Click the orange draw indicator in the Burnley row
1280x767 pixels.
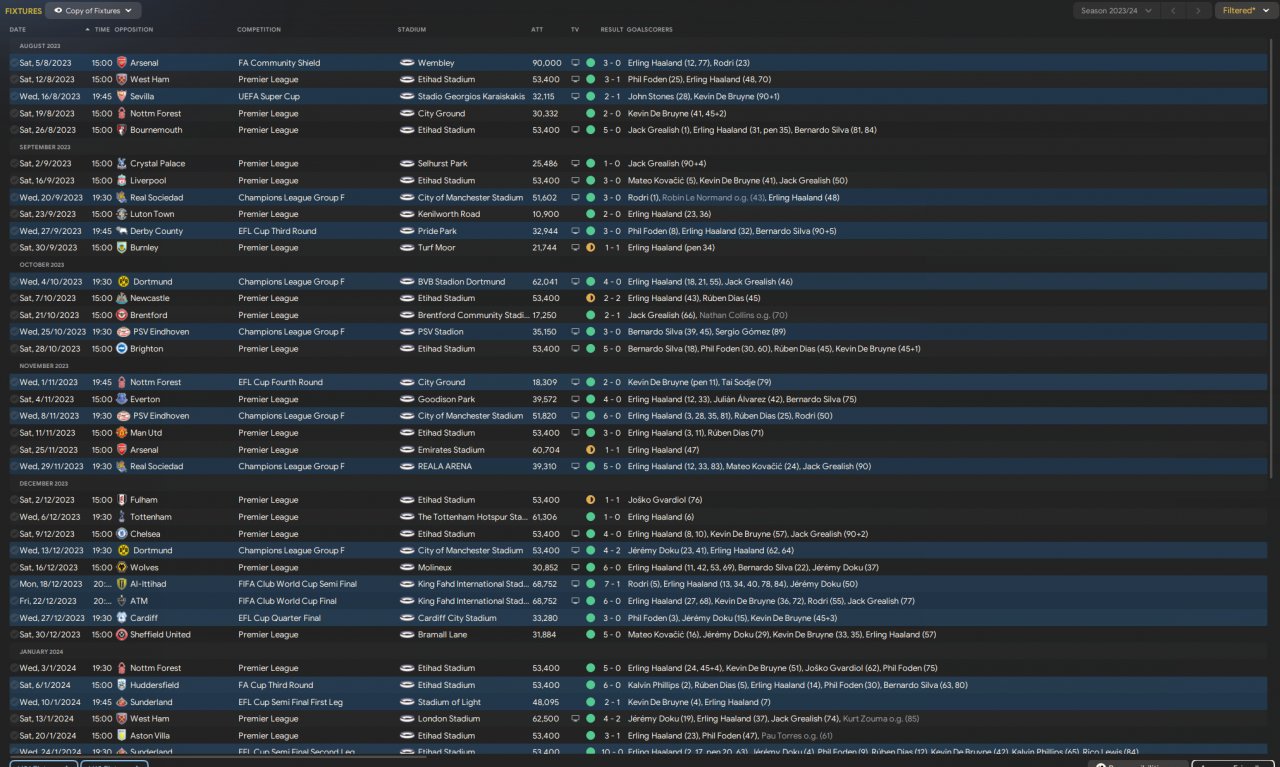590,248
